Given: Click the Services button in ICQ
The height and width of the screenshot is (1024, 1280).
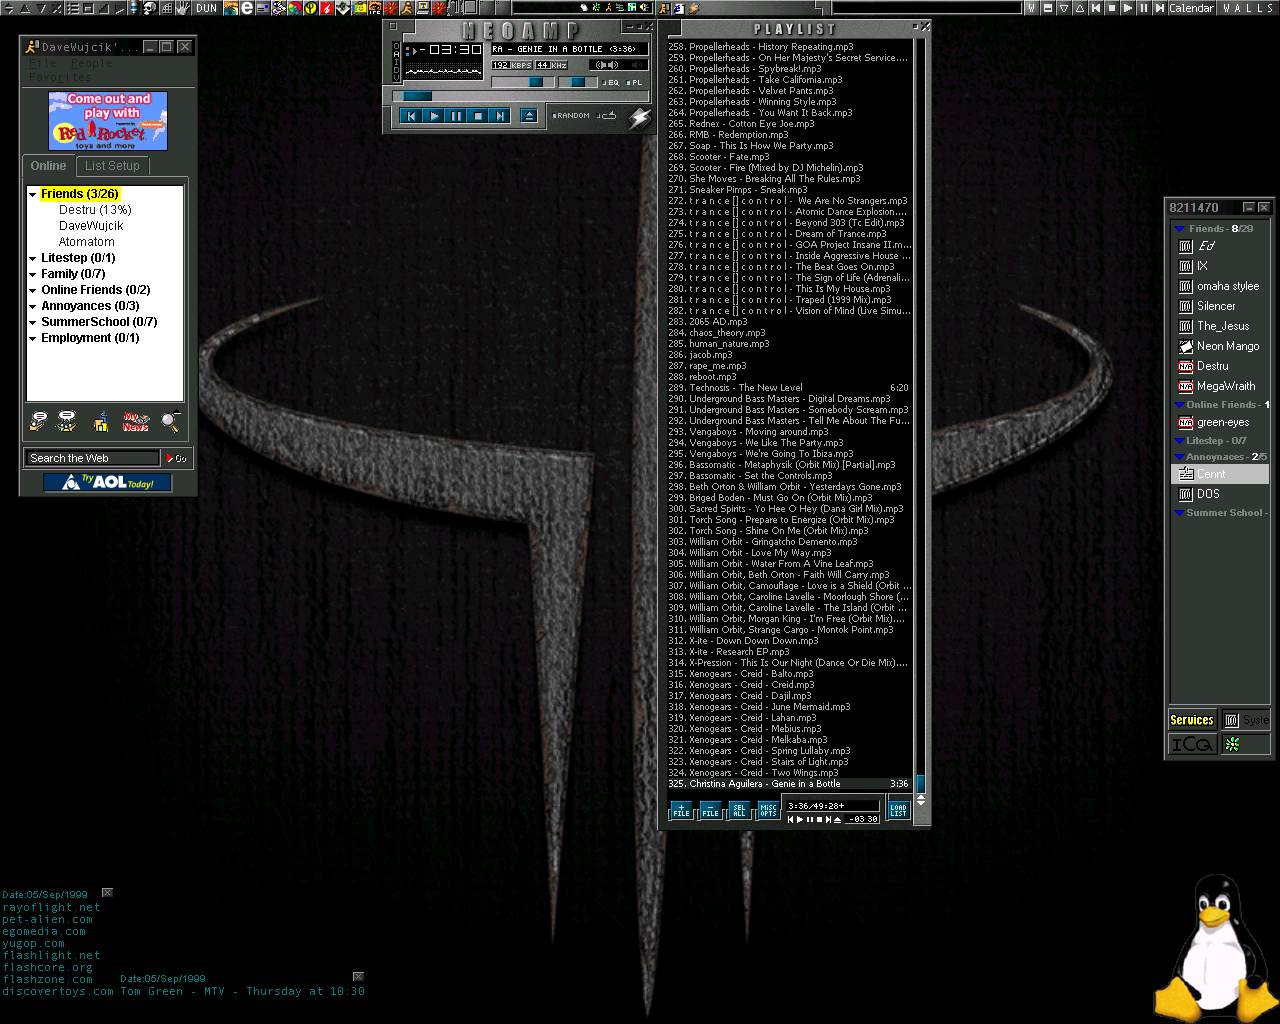Looking at the screenshot, I should pos(1192,720).
